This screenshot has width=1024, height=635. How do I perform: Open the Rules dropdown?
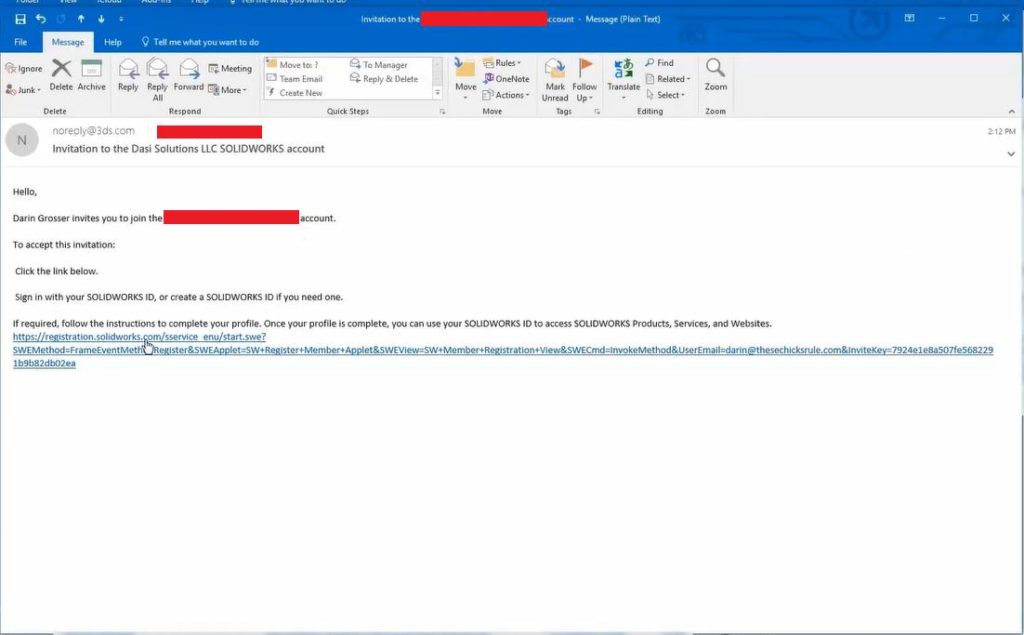click(502, 63)
